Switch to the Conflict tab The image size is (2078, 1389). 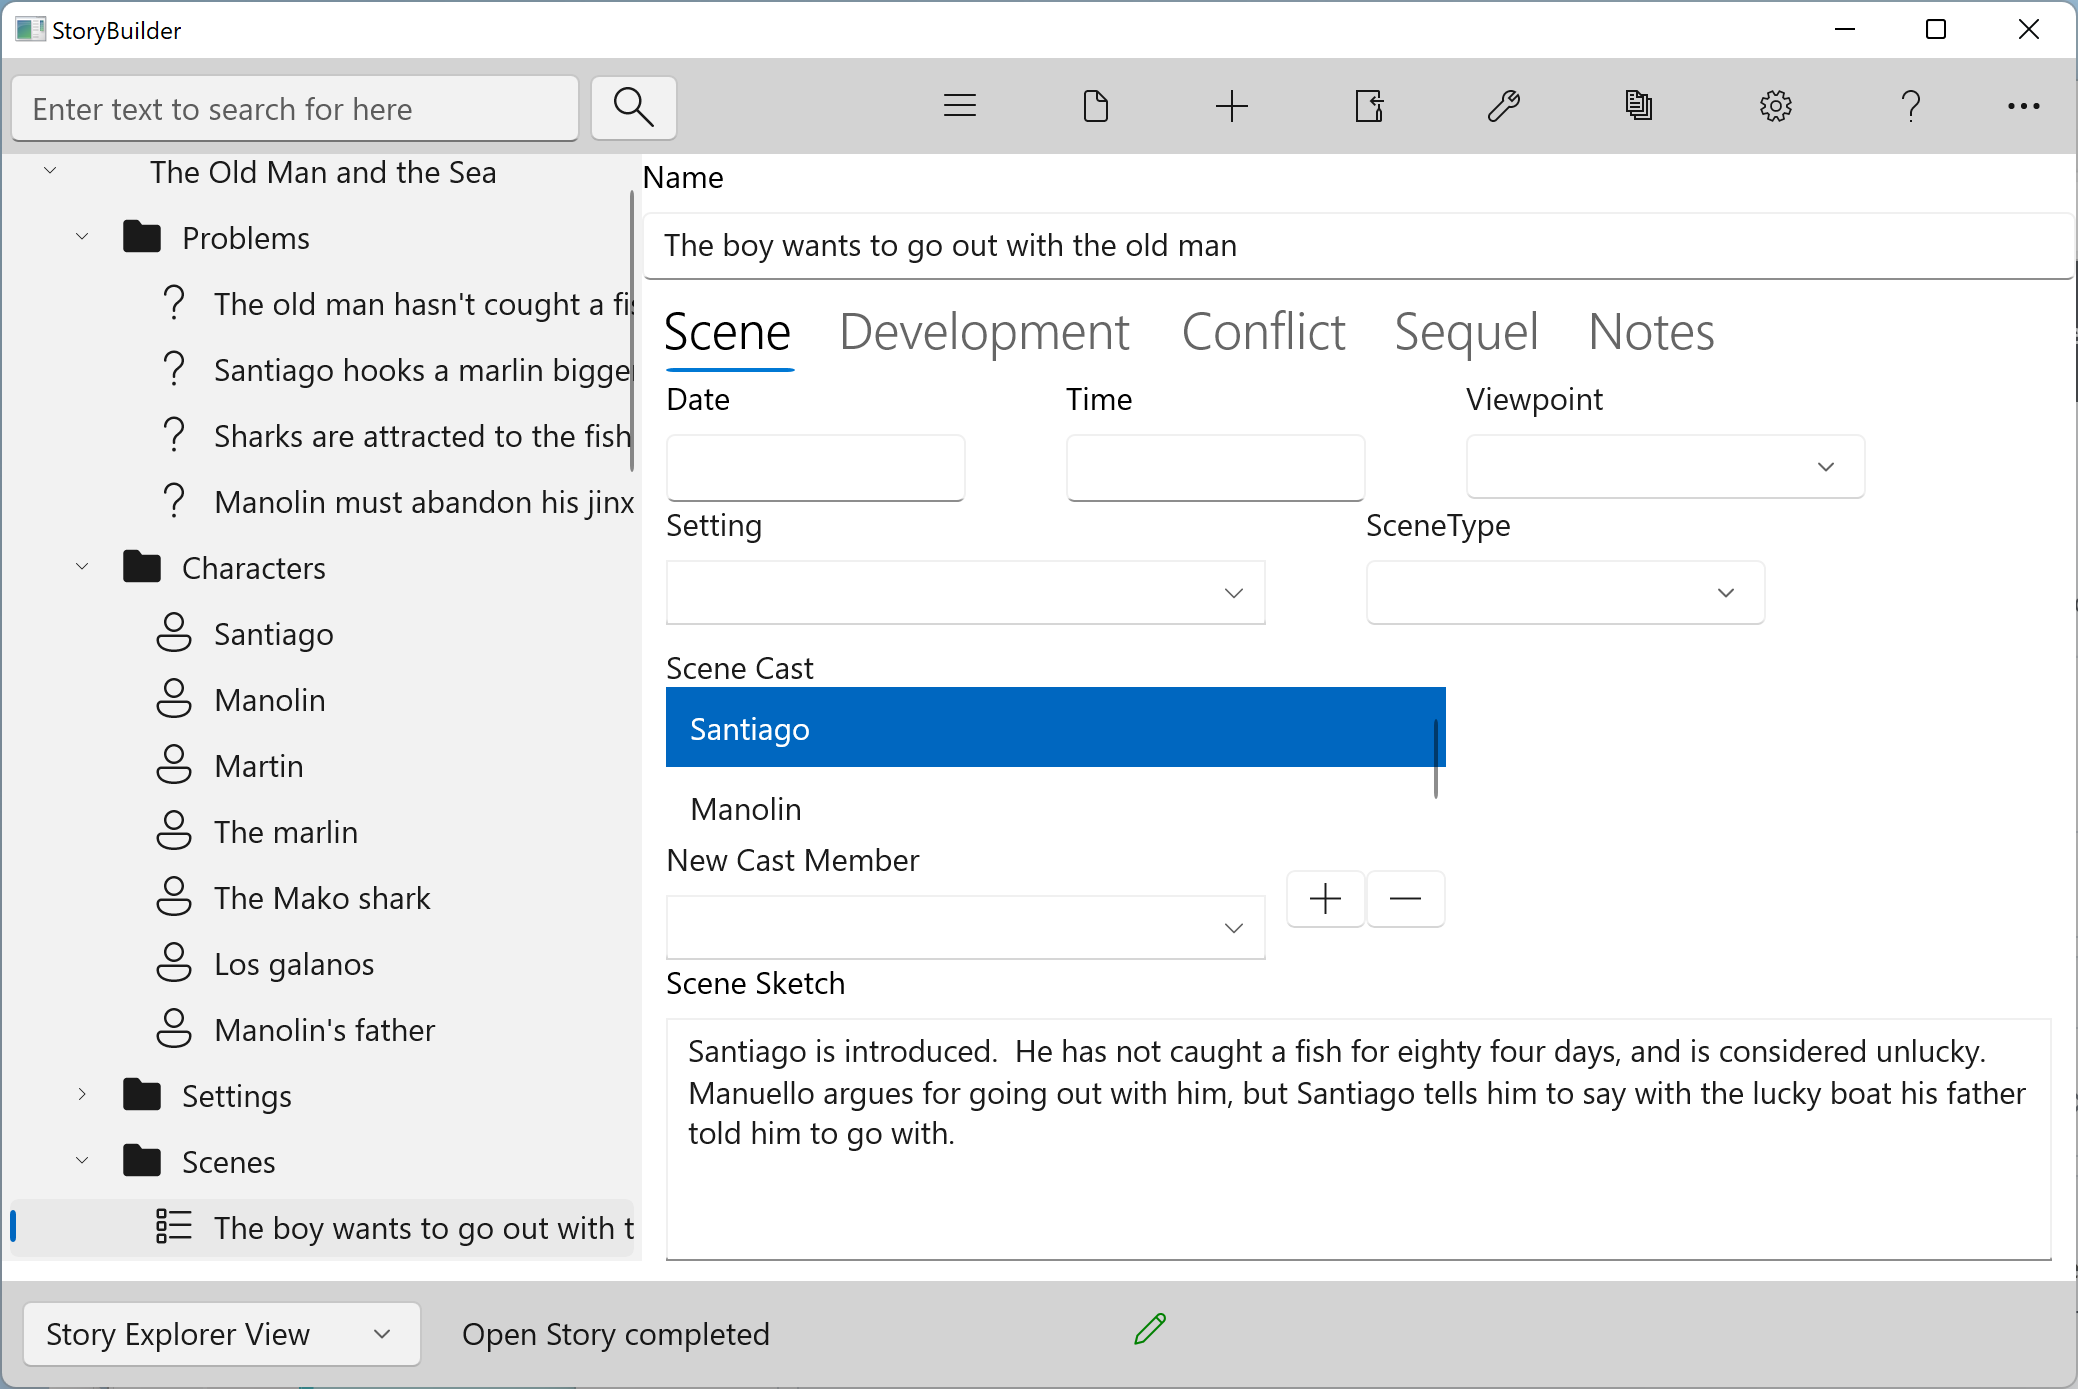click(x=1263, y=332)
